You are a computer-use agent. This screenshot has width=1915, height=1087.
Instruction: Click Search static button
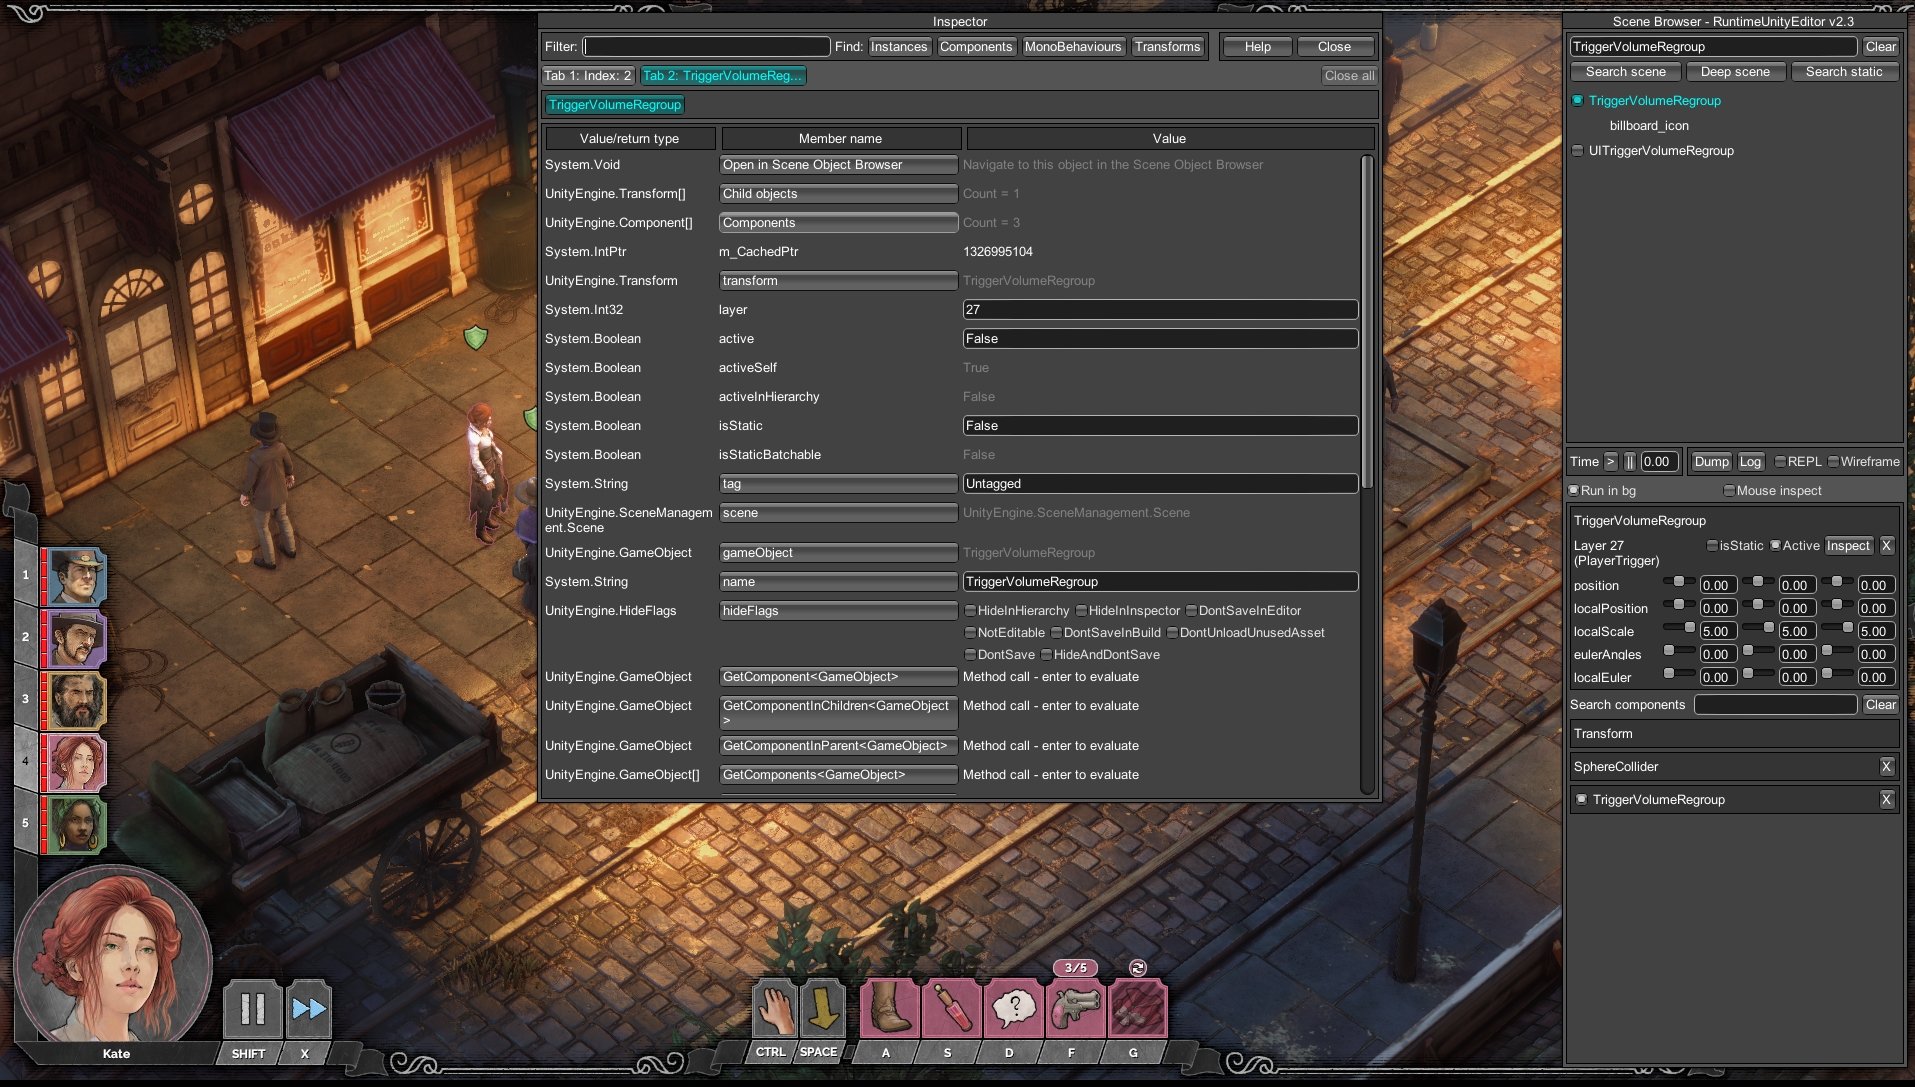pyautogui.click(x=1843, y=72)
